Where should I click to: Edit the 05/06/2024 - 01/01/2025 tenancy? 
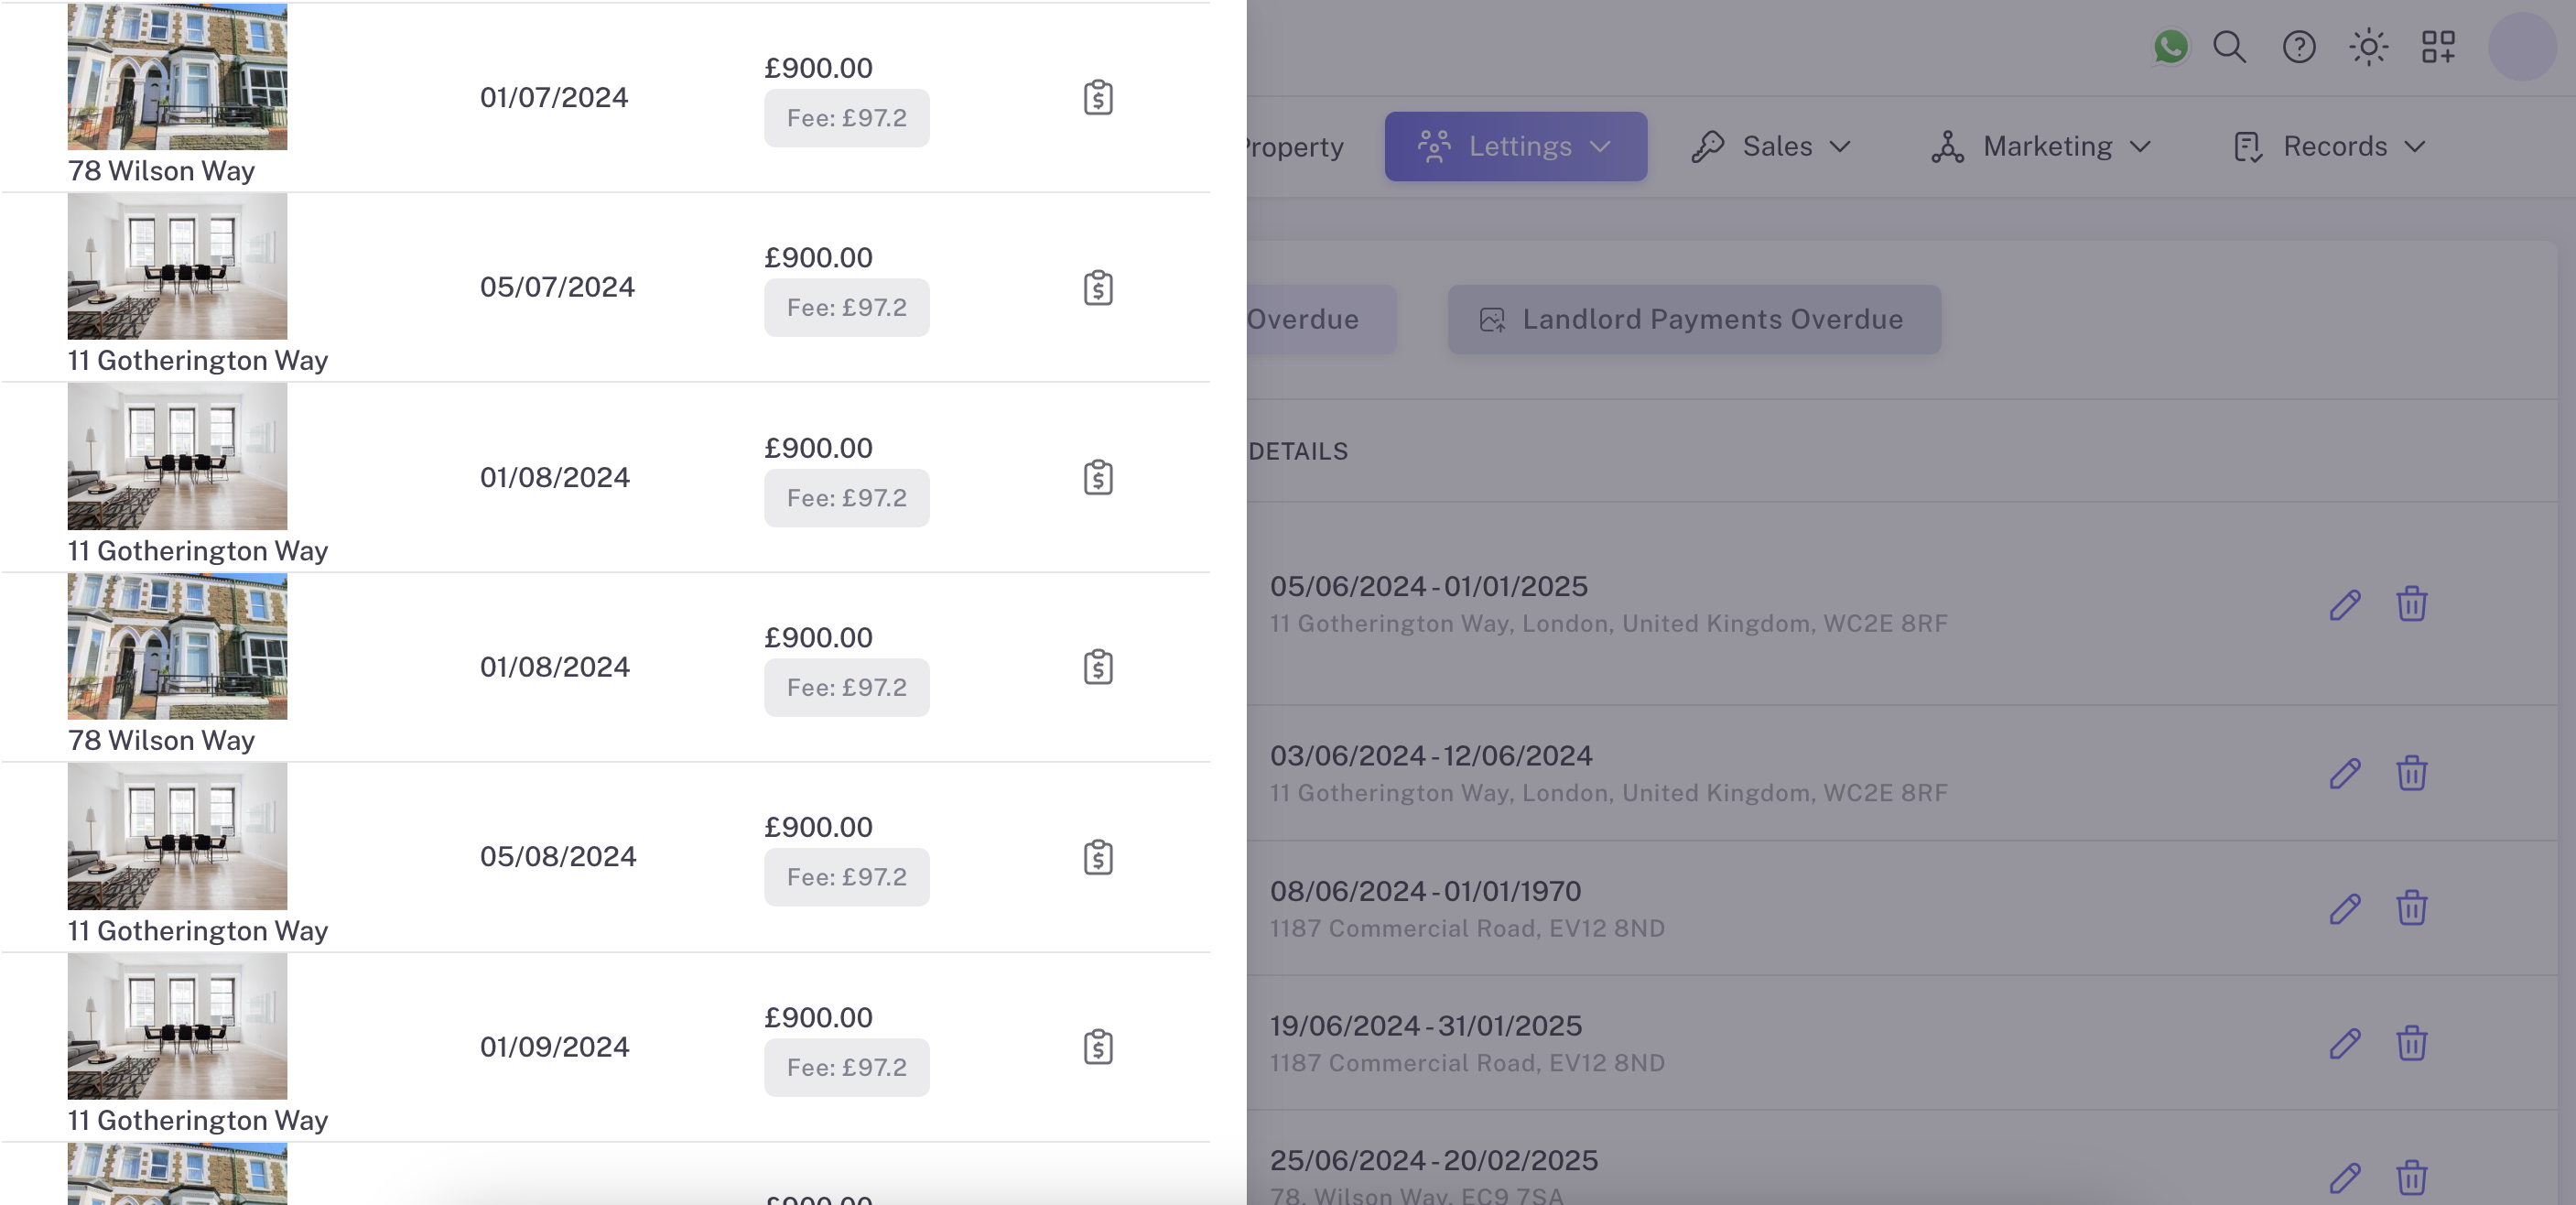[2344, 604]
